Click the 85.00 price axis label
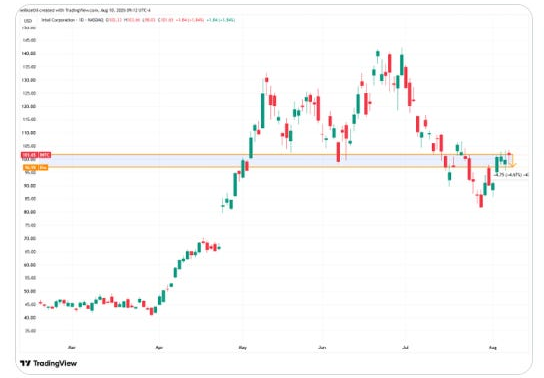544x378 pixels. pos(30,199)
